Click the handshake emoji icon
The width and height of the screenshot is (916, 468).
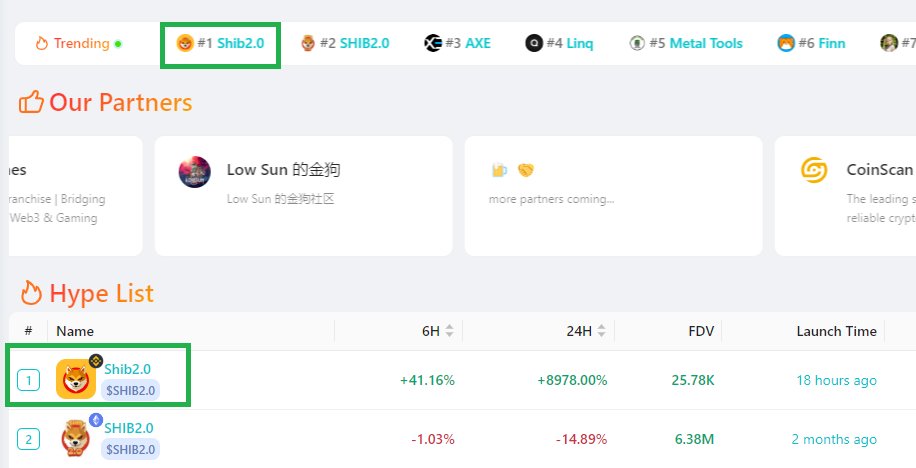click(526, 170)
